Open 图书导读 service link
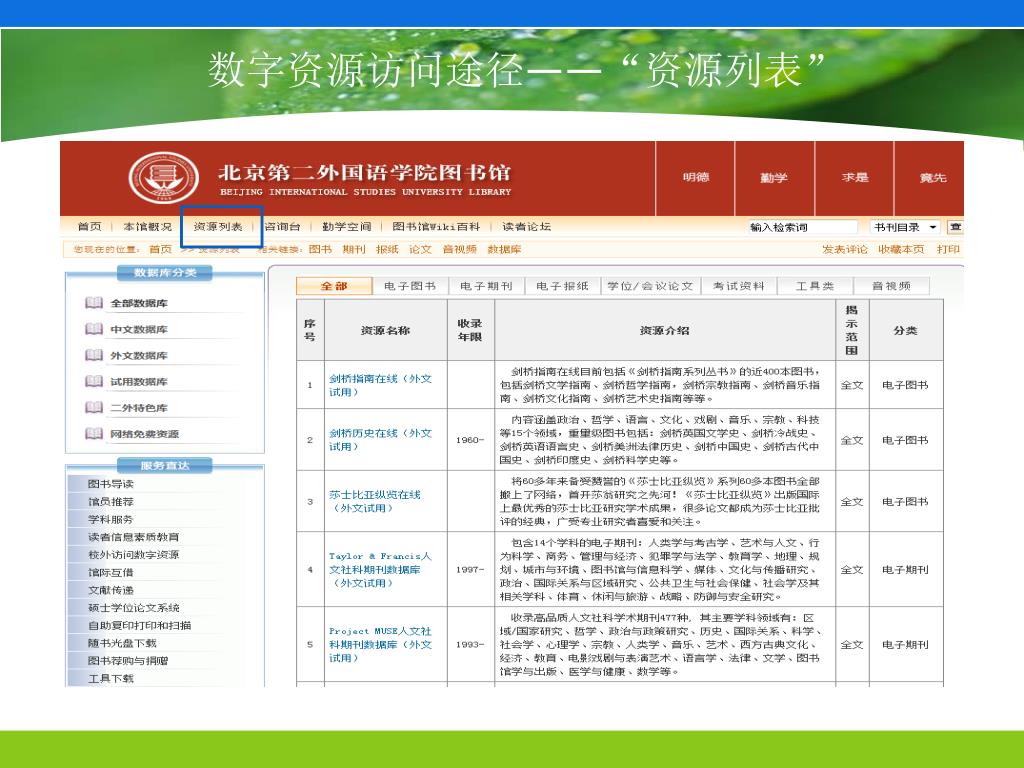1024x768 pixels. (x=110, y=484)
